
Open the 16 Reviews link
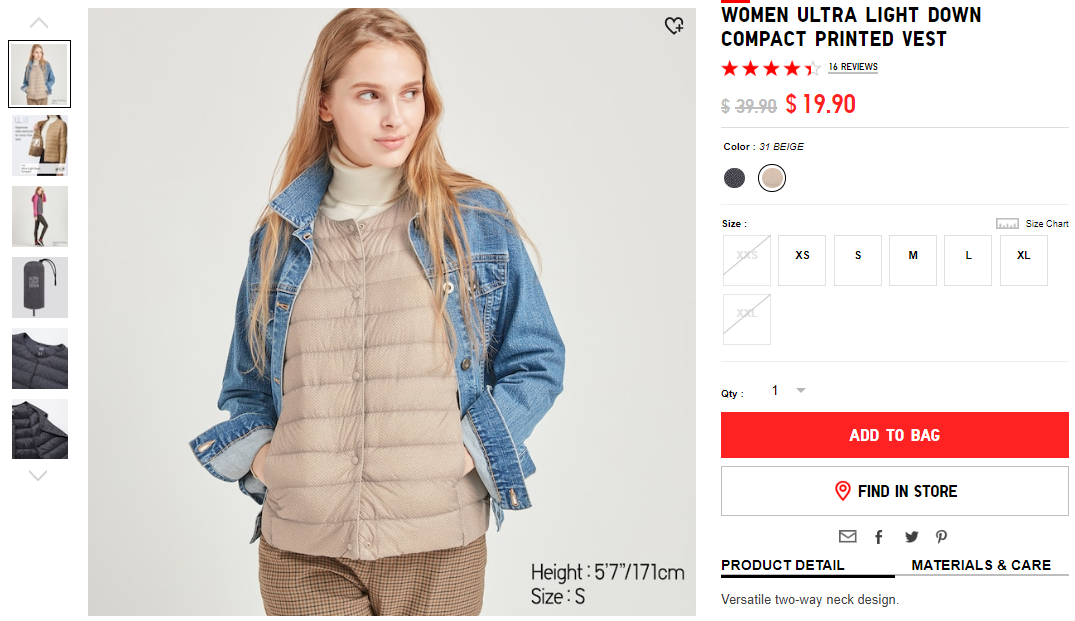(x=853, y=66)
